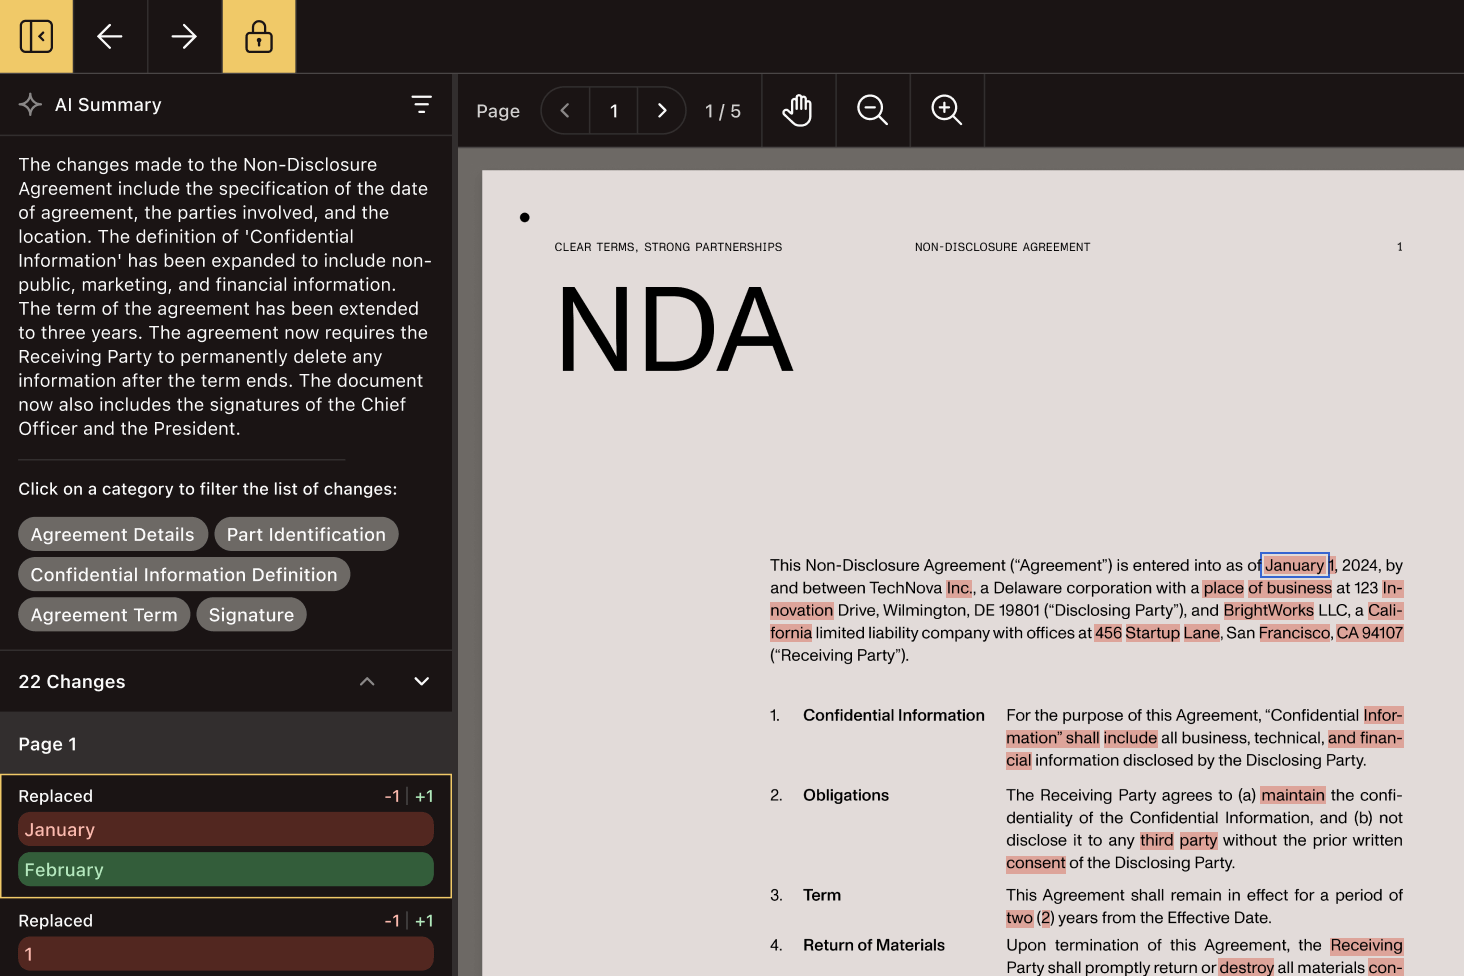
Task: Select the January to February replacement change
Action: click(x=225, y=836)
